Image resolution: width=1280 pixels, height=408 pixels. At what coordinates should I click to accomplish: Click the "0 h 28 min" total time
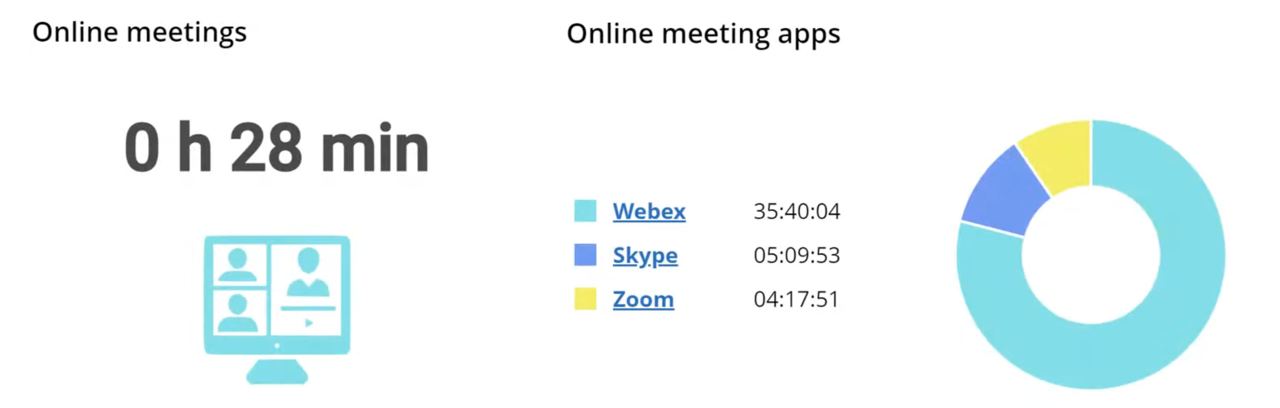tap(277, 147)
